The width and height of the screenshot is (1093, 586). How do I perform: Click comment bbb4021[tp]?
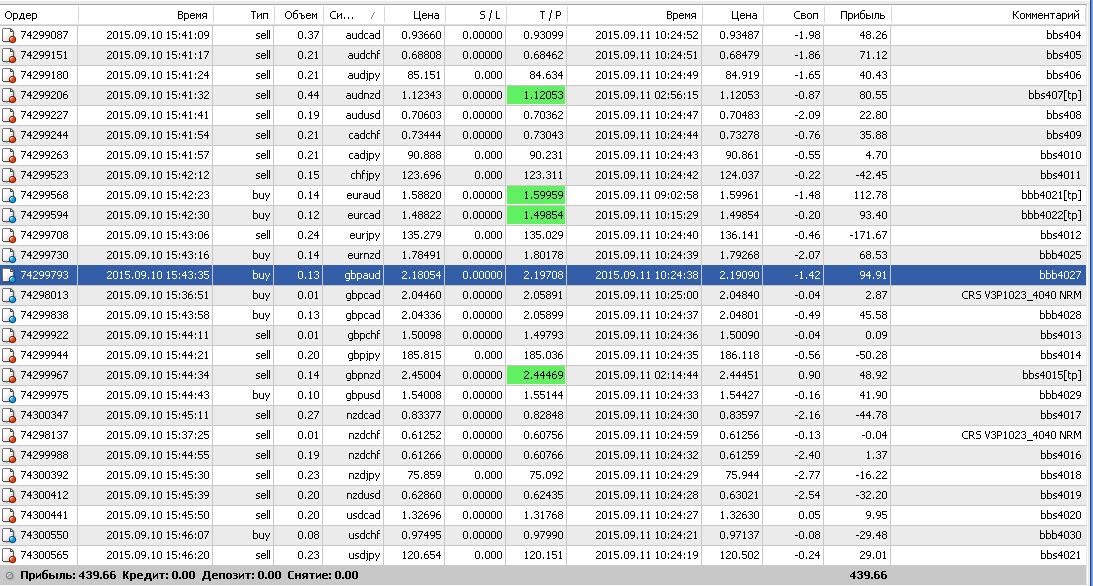1051,195
